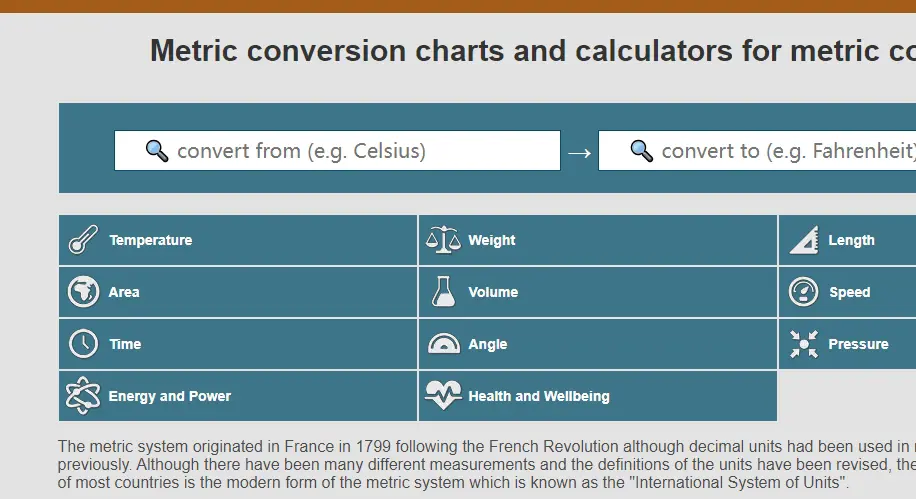Click the balance scale Weight icon
This screenshot has height=499, width=916.
click(443, 240)
